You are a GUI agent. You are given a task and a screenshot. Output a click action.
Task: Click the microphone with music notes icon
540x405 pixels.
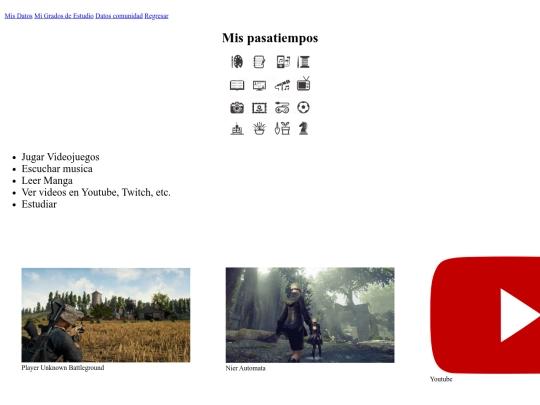coord(282,85)
